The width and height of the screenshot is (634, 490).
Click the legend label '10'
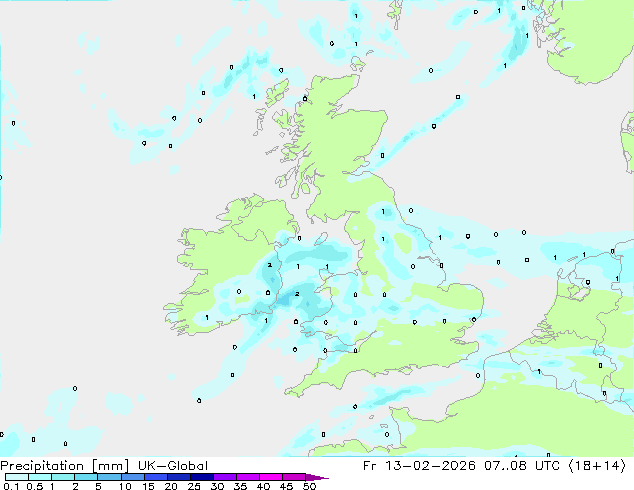point(125,486)
